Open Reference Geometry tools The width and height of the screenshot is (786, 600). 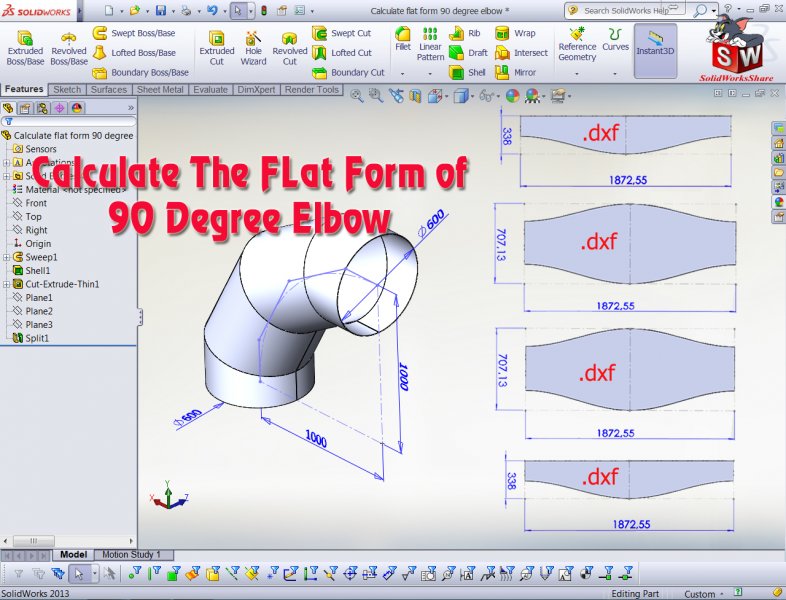577,44
